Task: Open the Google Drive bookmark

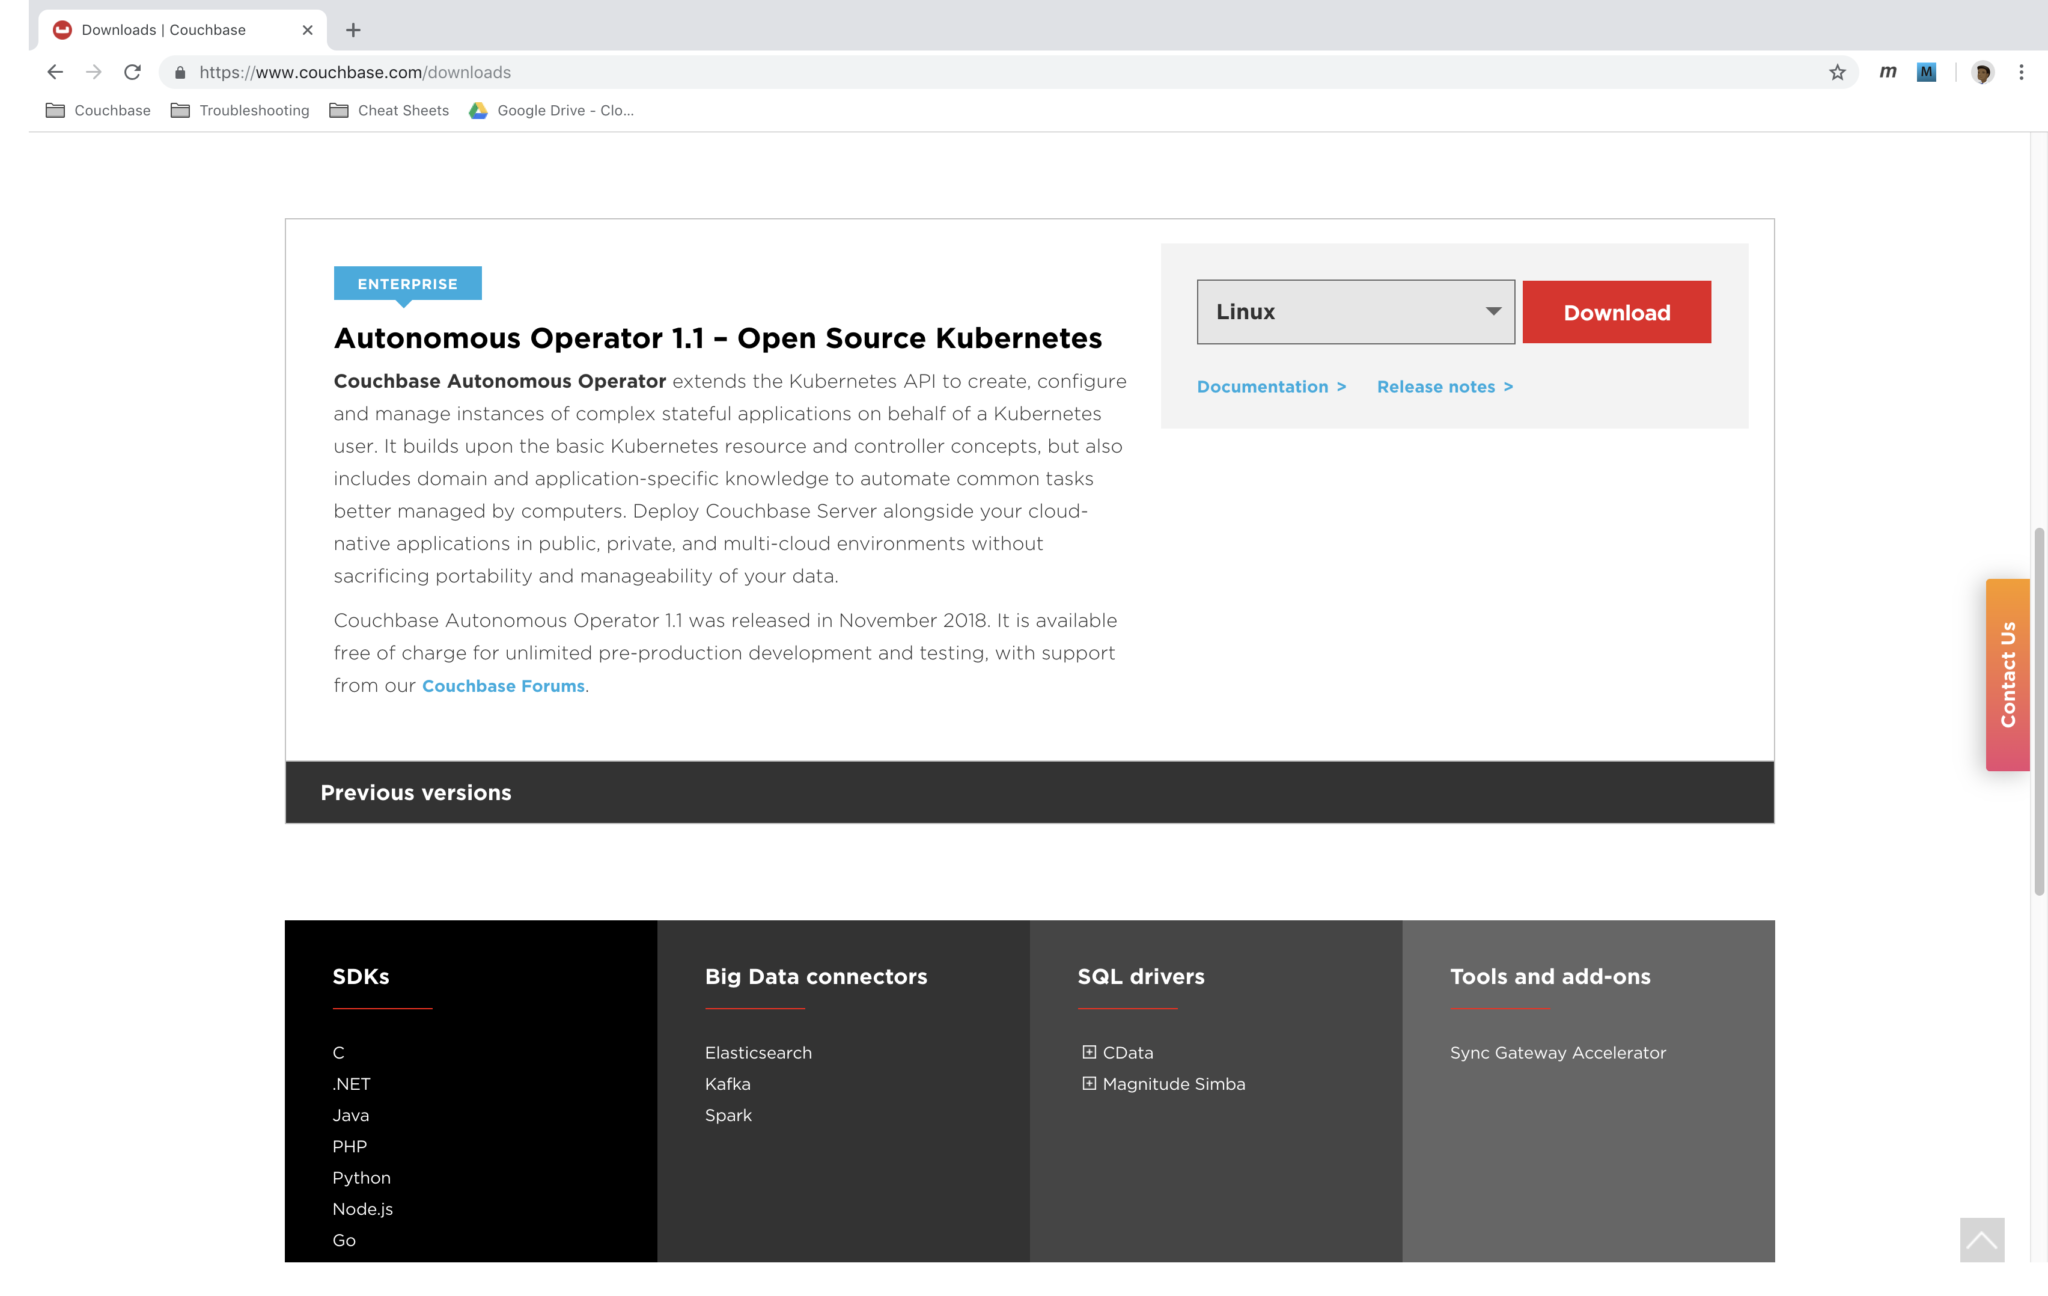Action: coord(550,110)
